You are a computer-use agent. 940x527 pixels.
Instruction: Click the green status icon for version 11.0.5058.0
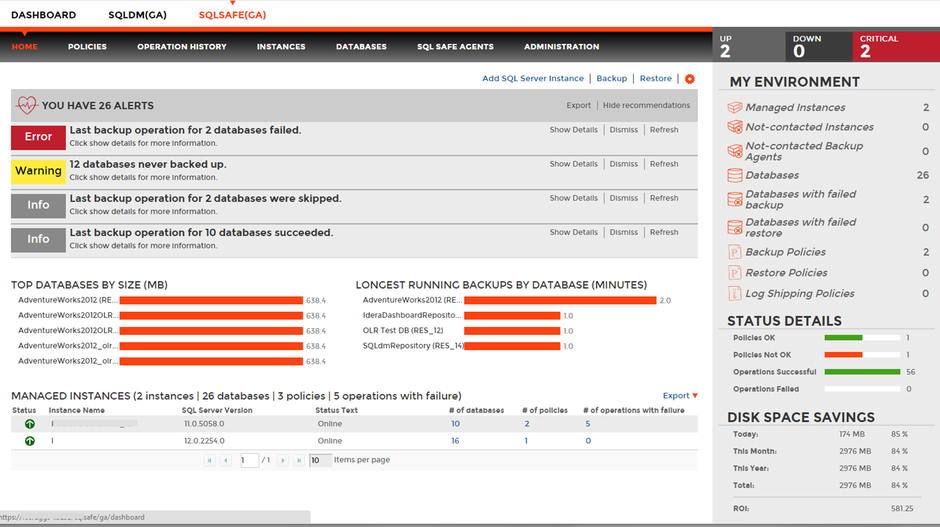(29, 424)
